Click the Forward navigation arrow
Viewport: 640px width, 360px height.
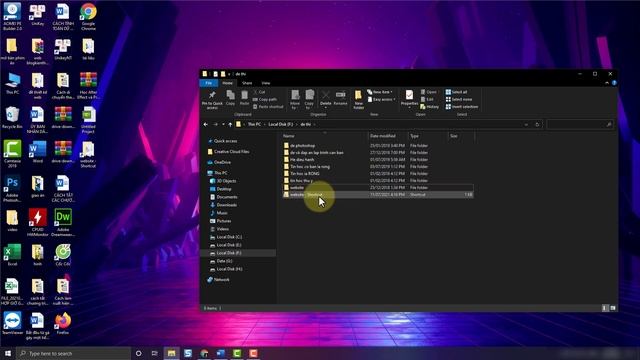pos(216,124)
